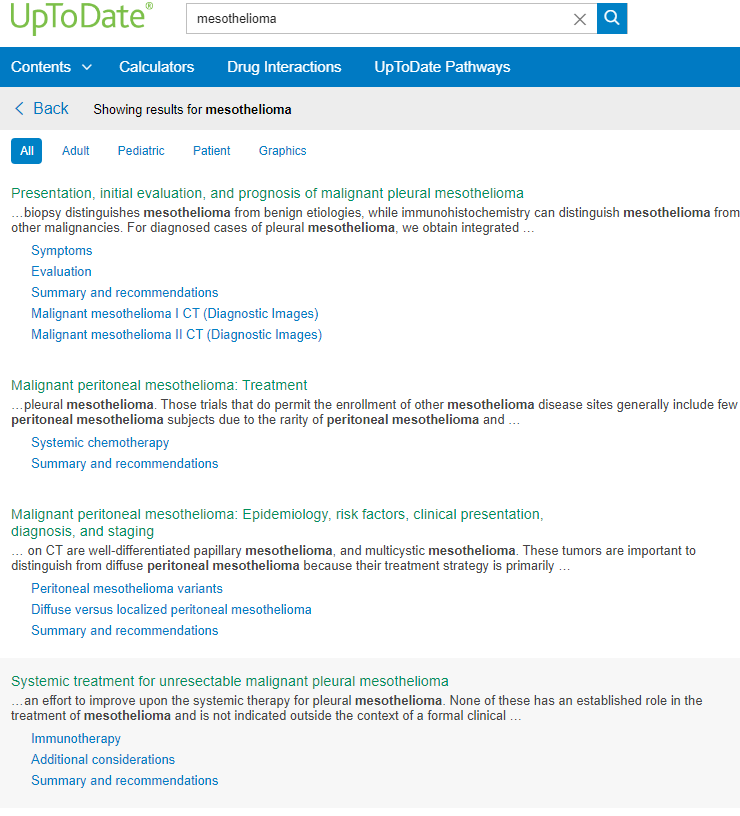This screenshot has height=816, width=740.
Task: Filter results by Graphics tab
Action: (x=283, y=151)
